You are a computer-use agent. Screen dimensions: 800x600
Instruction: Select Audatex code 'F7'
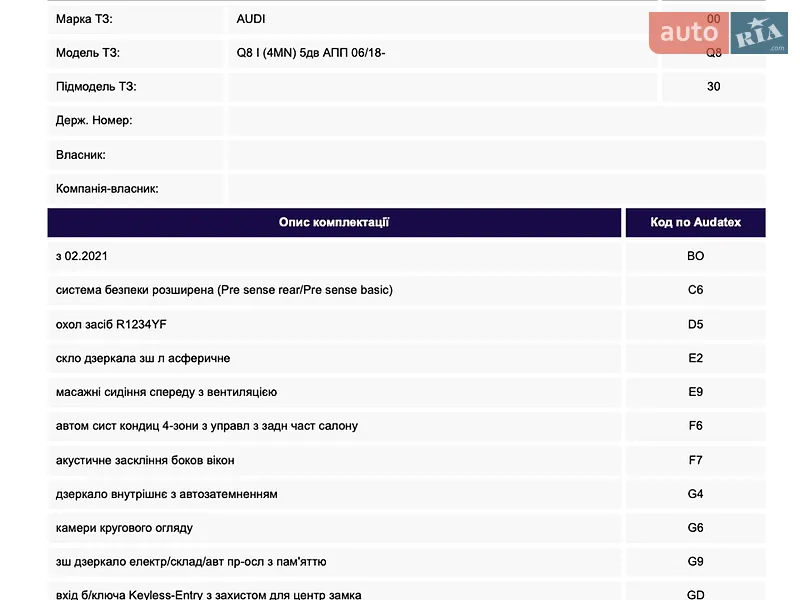point(695,460)
